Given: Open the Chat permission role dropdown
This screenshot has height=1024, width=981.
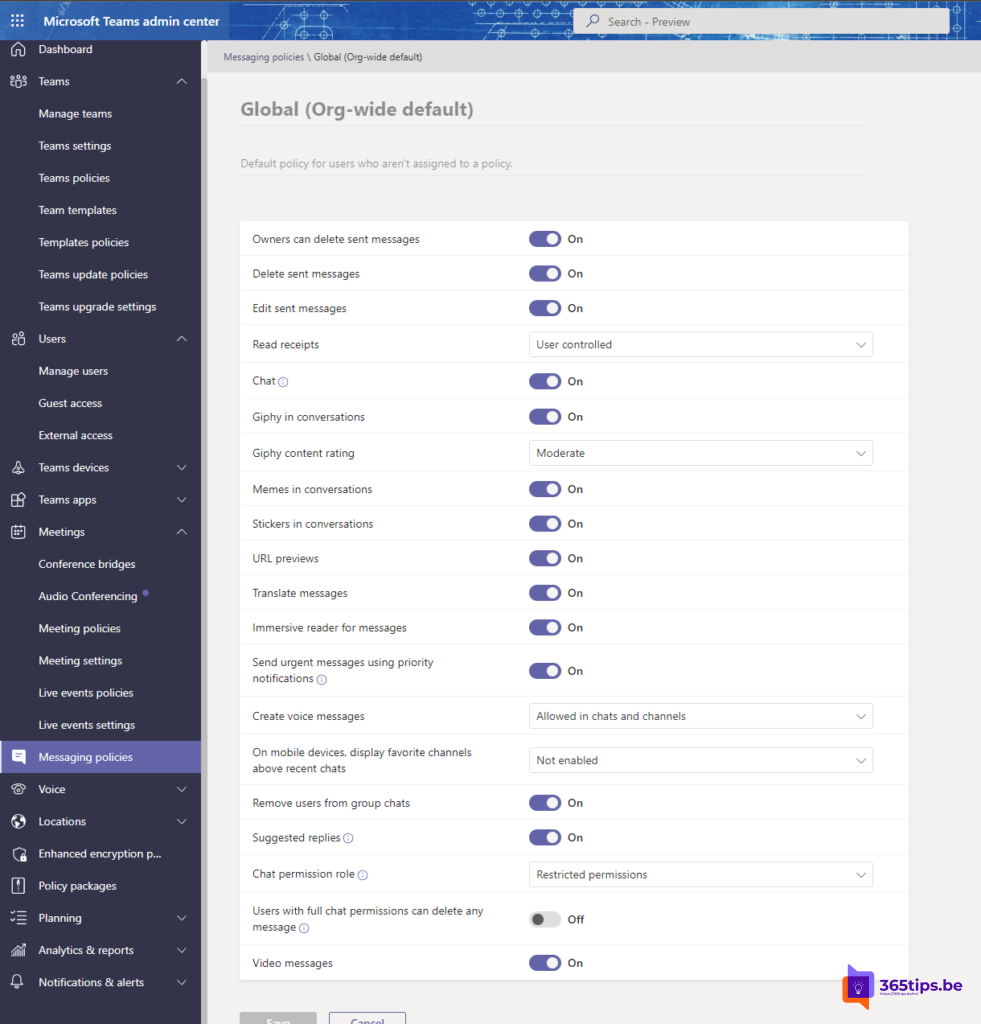Looking at the screenshot, I should pyautogui.click(x=700, y=875).
